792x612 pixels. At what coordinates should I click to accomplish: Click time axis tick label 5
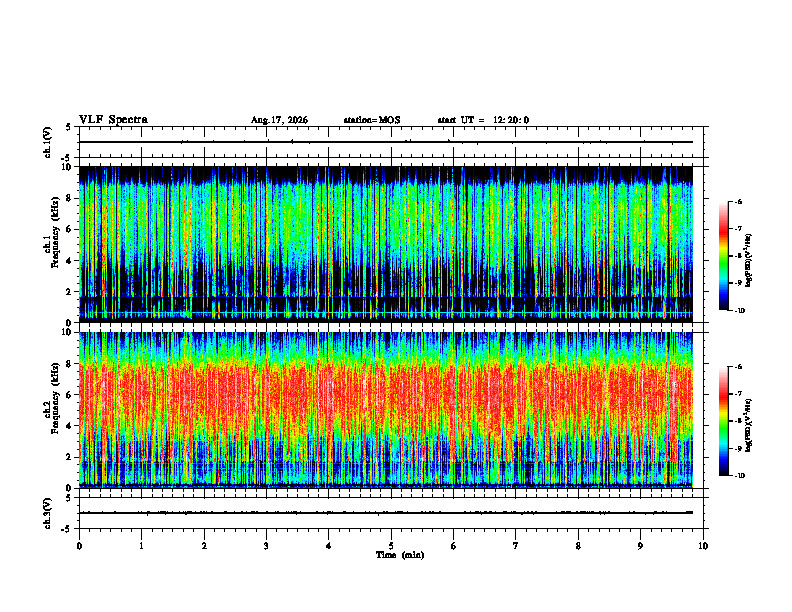[391, 546]
